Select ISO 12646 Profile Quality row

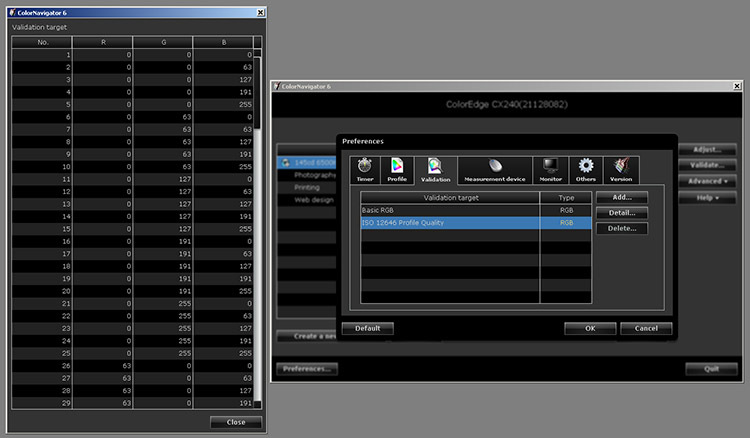click(476, 223)
